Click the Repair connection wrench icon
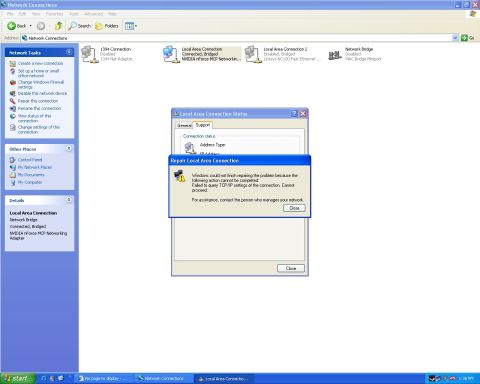Image resolution: width=480 pixels, height=384 pixels. pos(13,101)
